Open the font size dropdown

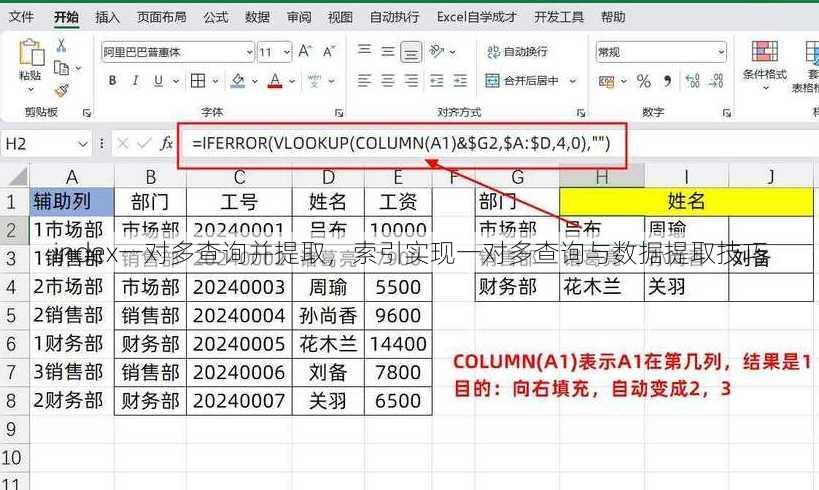(286, 52)
